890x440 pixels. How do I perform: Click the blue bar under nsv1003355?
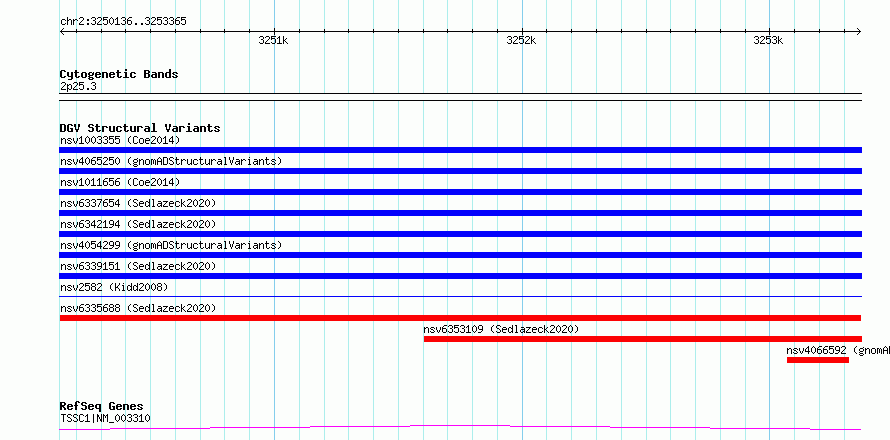point(460,150)
